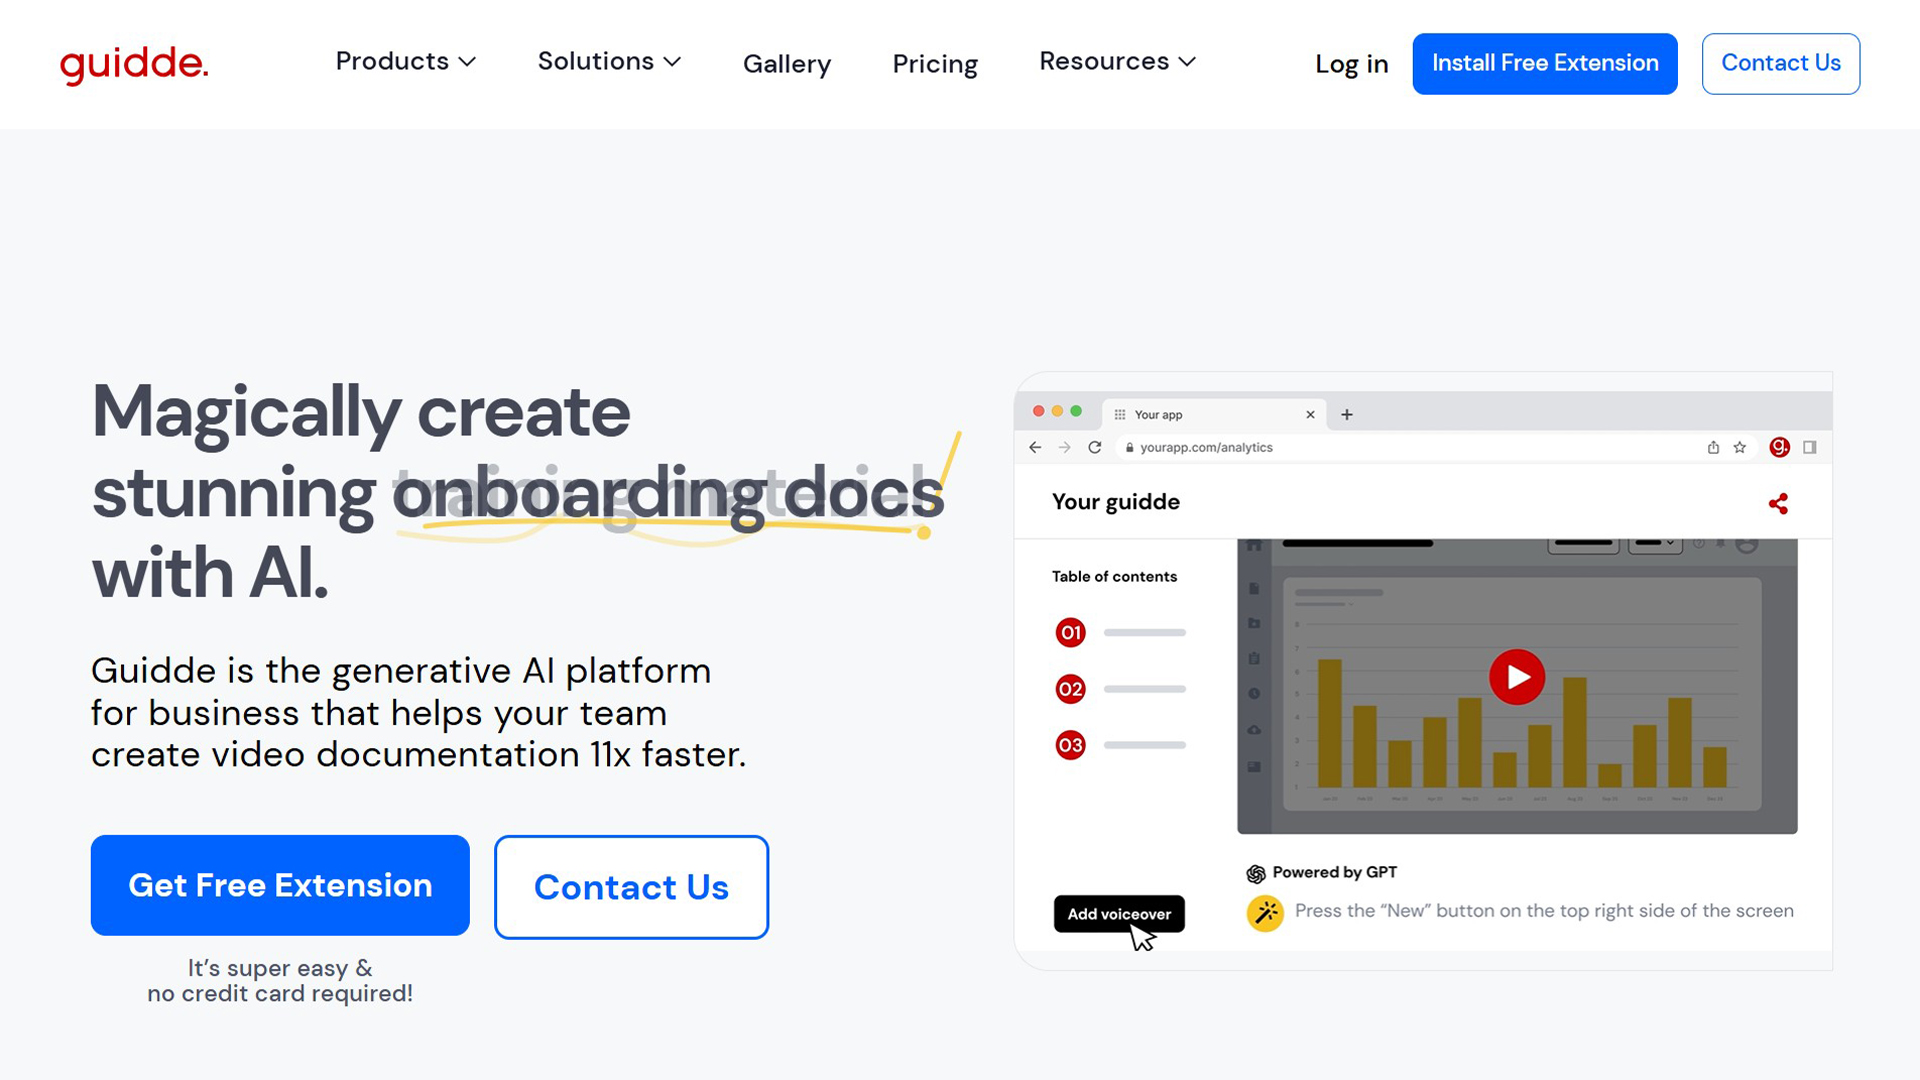The width and height of the screenshot is (1920, 1080).
Task: Select the 'Your app' browser tab
Action: click(1214, 415)
